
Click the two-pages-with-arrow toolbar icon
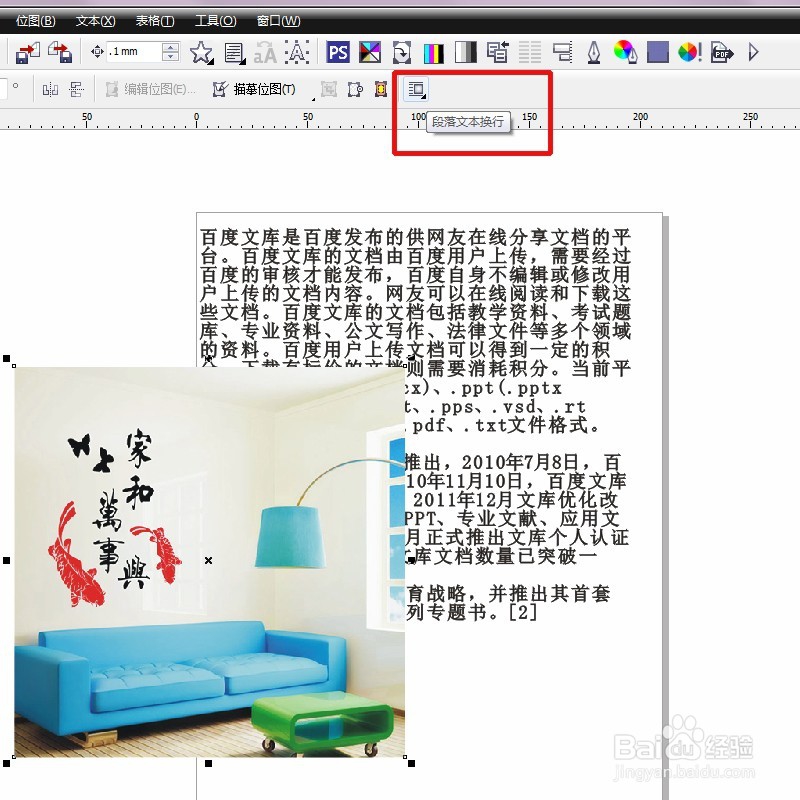(497, 52)
